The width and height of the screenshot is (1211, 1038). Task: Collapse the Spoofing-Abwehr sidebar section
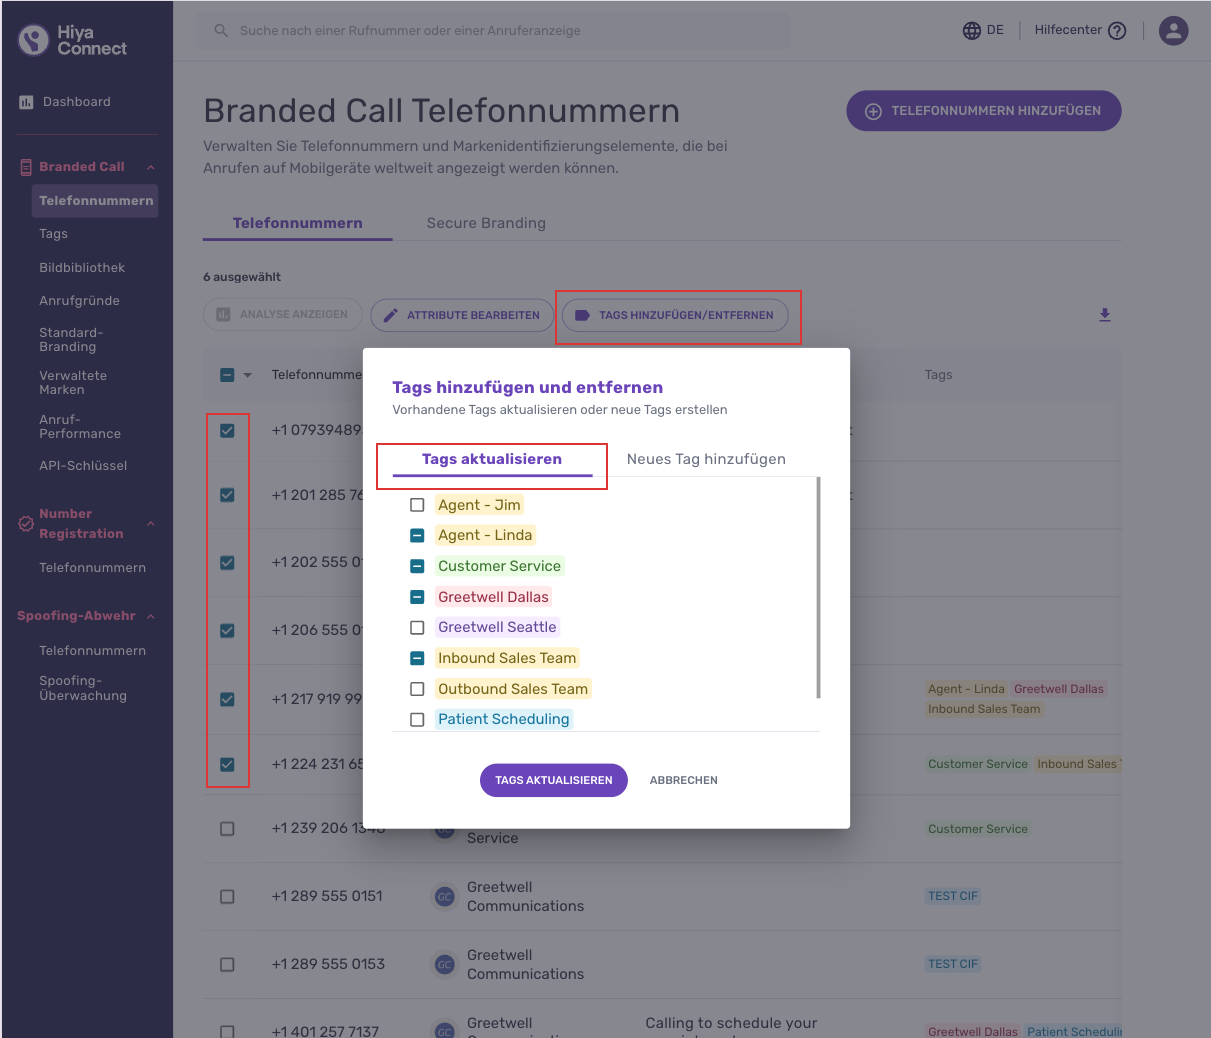pyautogui.click(x=151, y=616)
